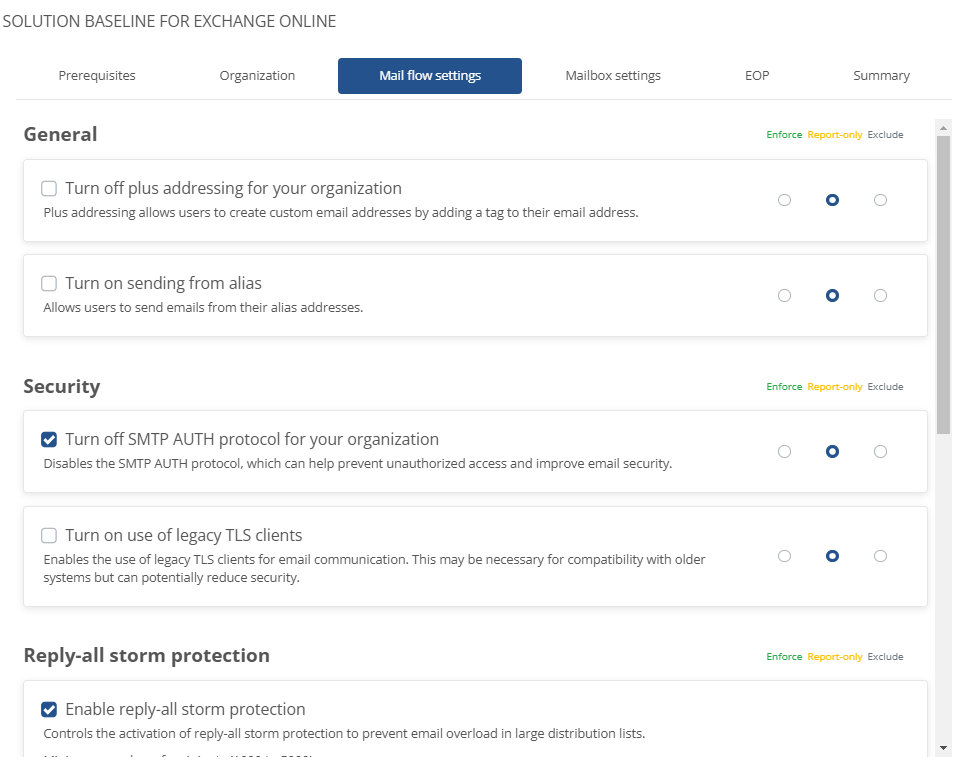Select the Mail flow settings tab

pos(430,76)
